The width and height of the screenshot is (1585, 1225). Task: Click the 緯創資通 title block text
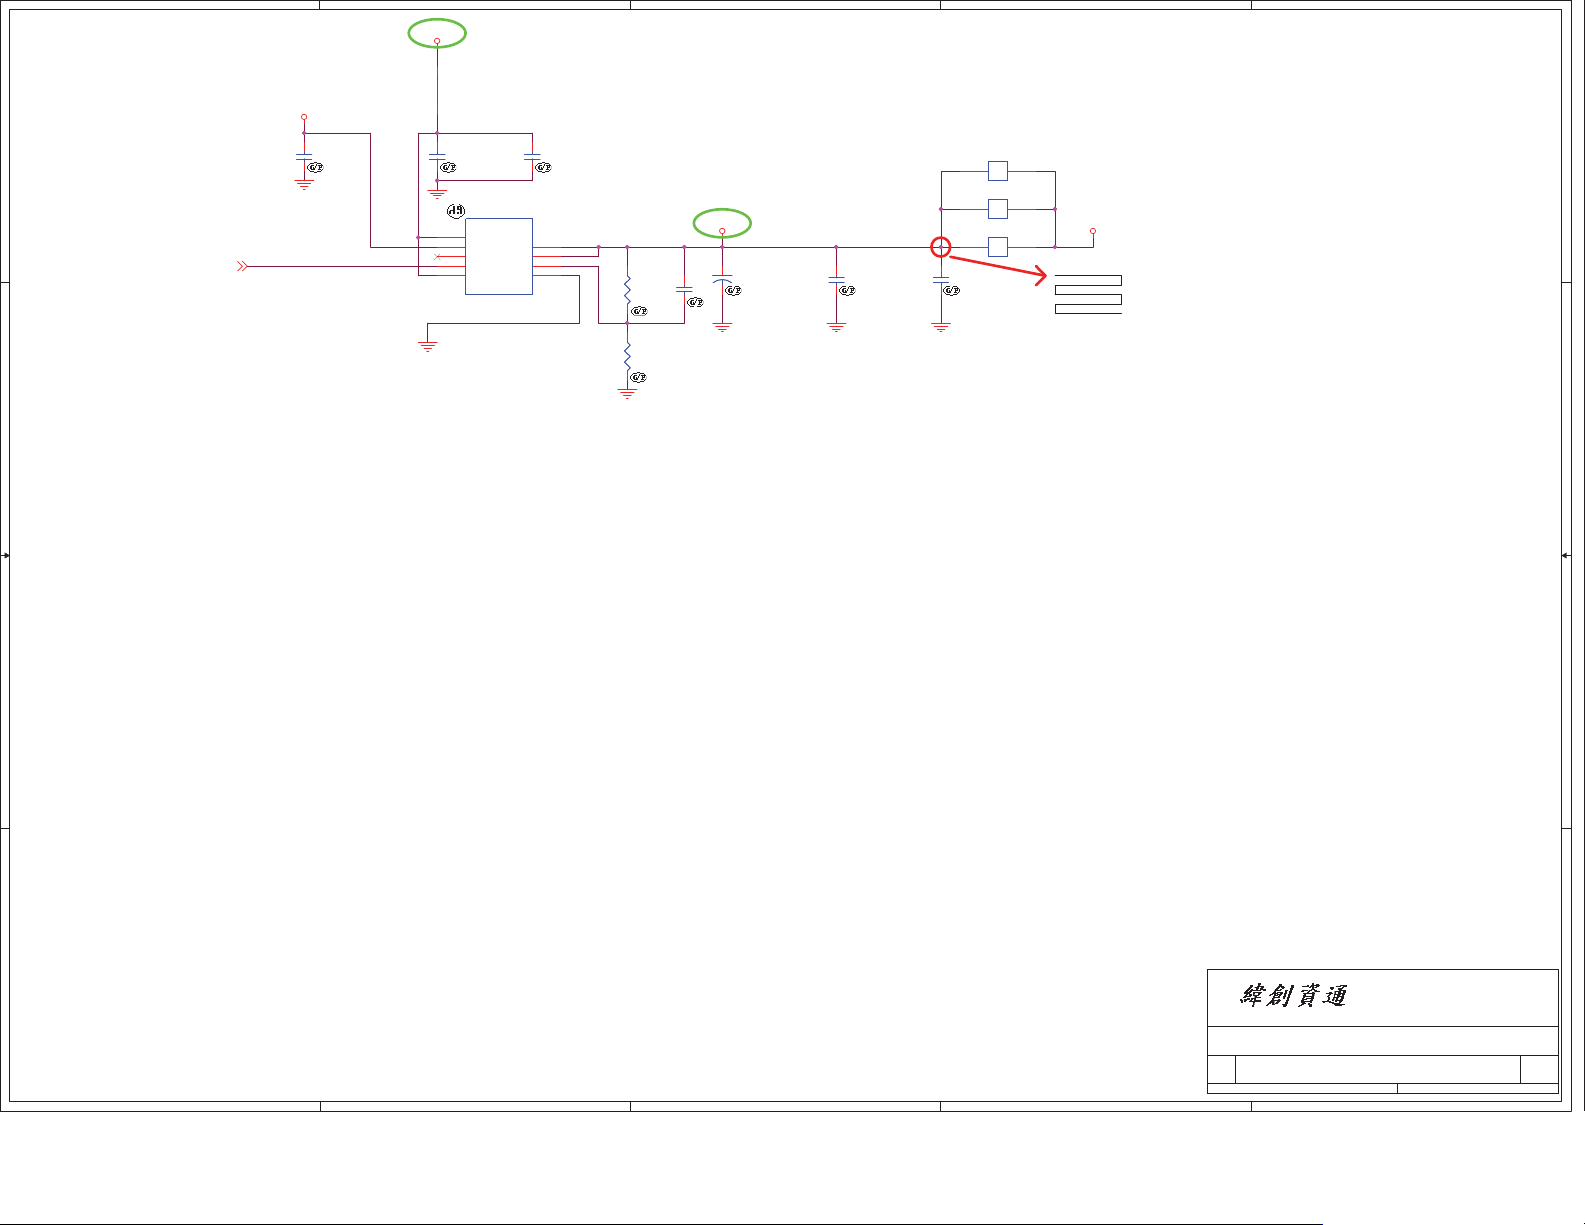[1294, 995]
